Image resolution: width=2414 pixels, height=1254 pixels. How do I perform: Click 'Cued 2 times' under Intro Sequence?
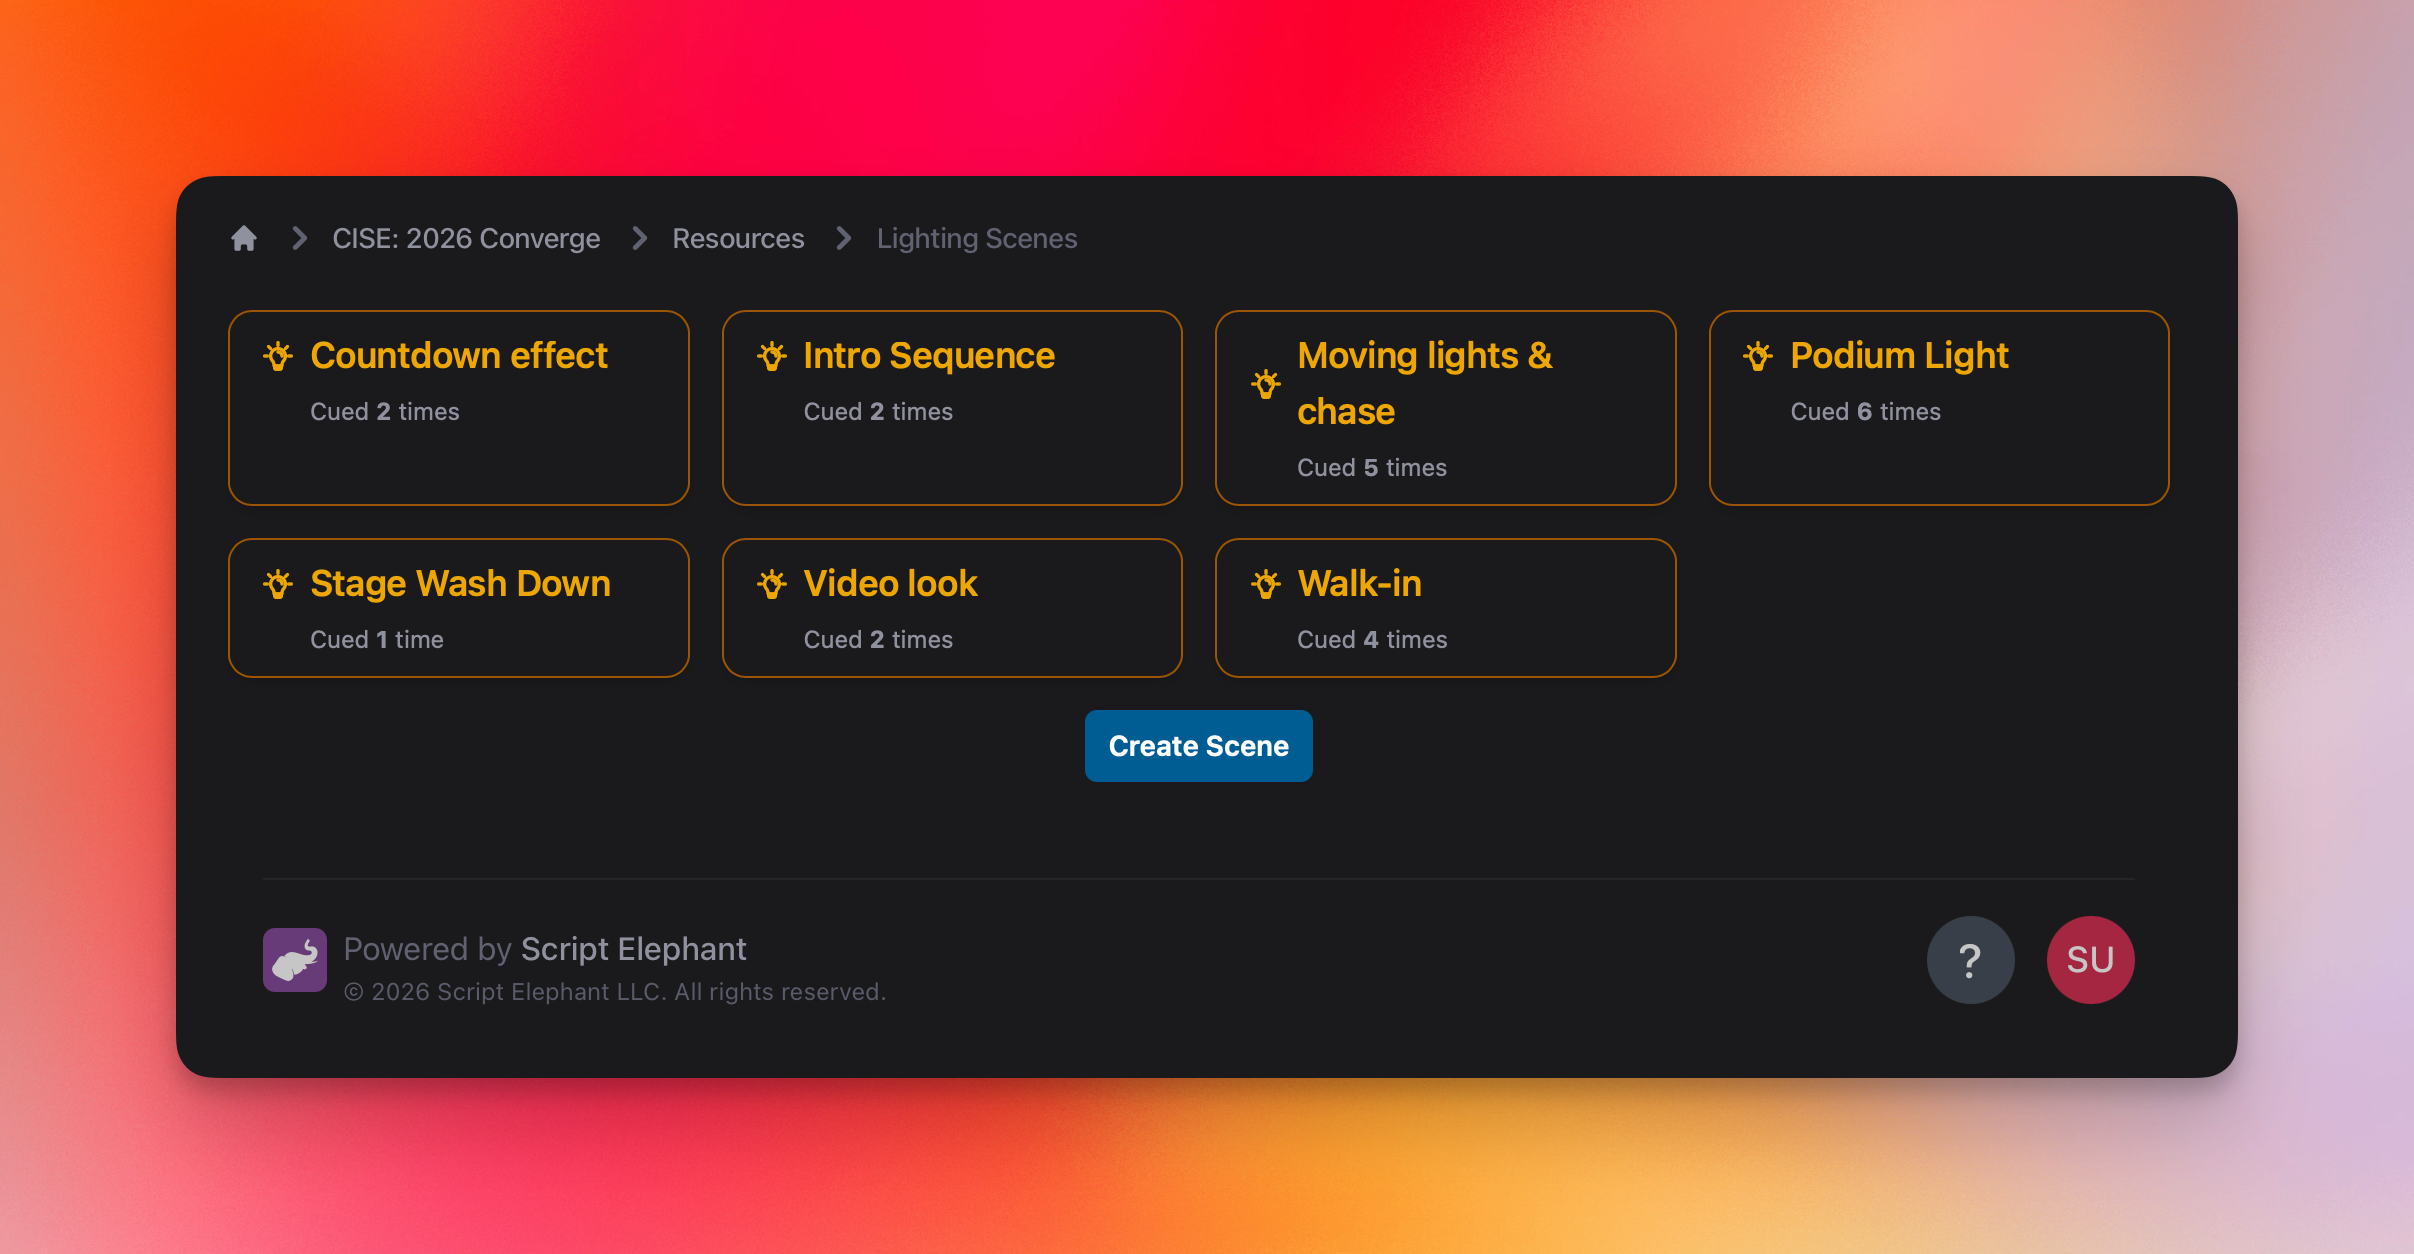point(878,412)
